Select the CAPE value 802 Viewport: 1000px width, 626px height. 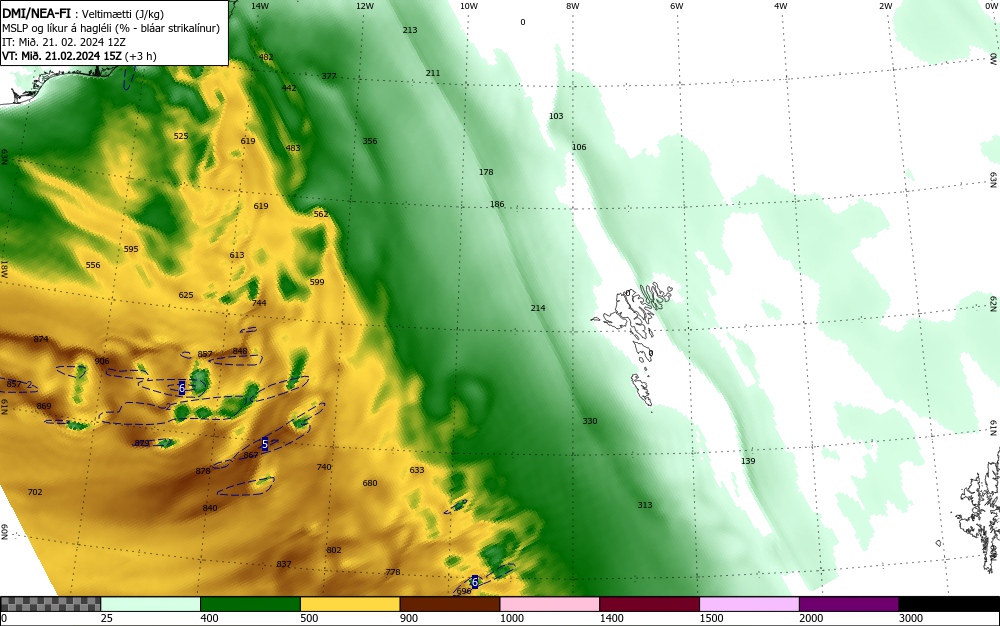334,550
